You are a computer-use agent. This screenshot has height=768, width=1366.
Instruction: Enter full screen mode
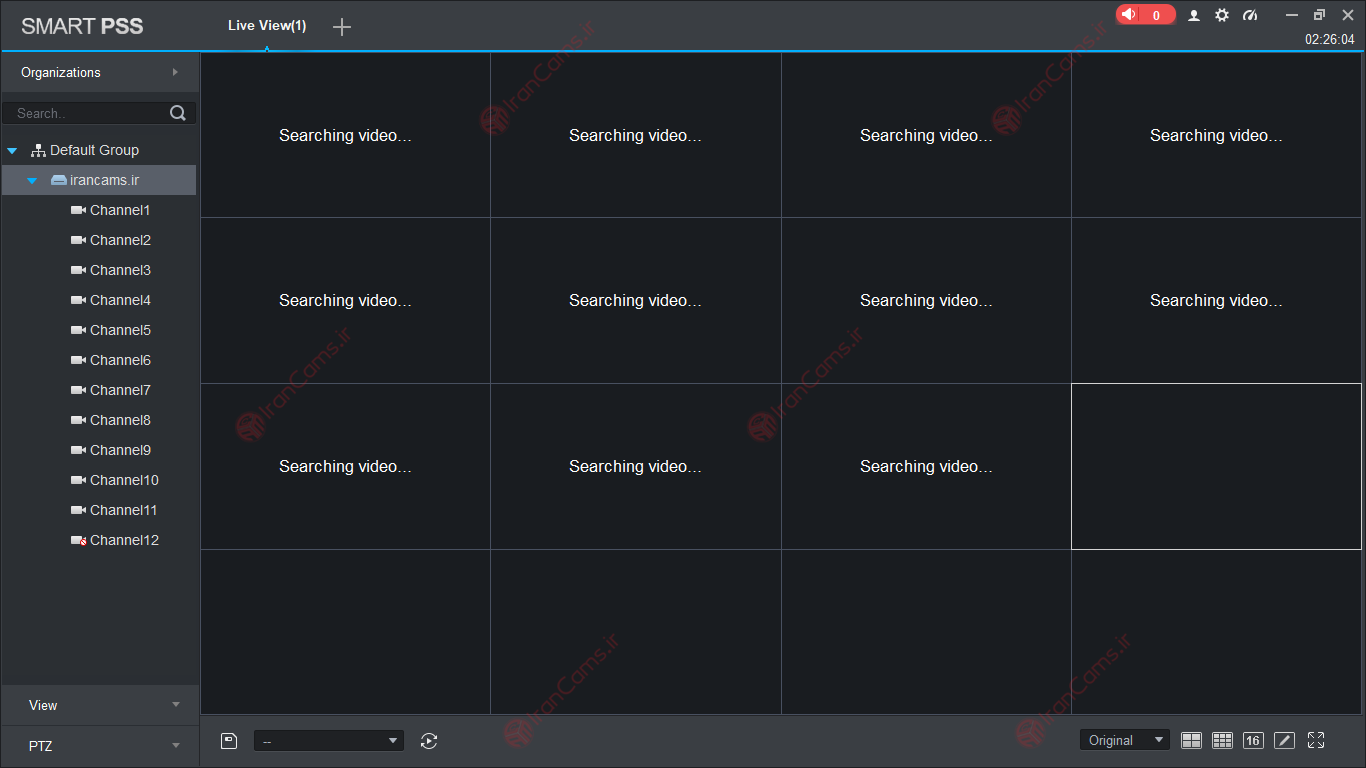click(x=1316, y=740)
